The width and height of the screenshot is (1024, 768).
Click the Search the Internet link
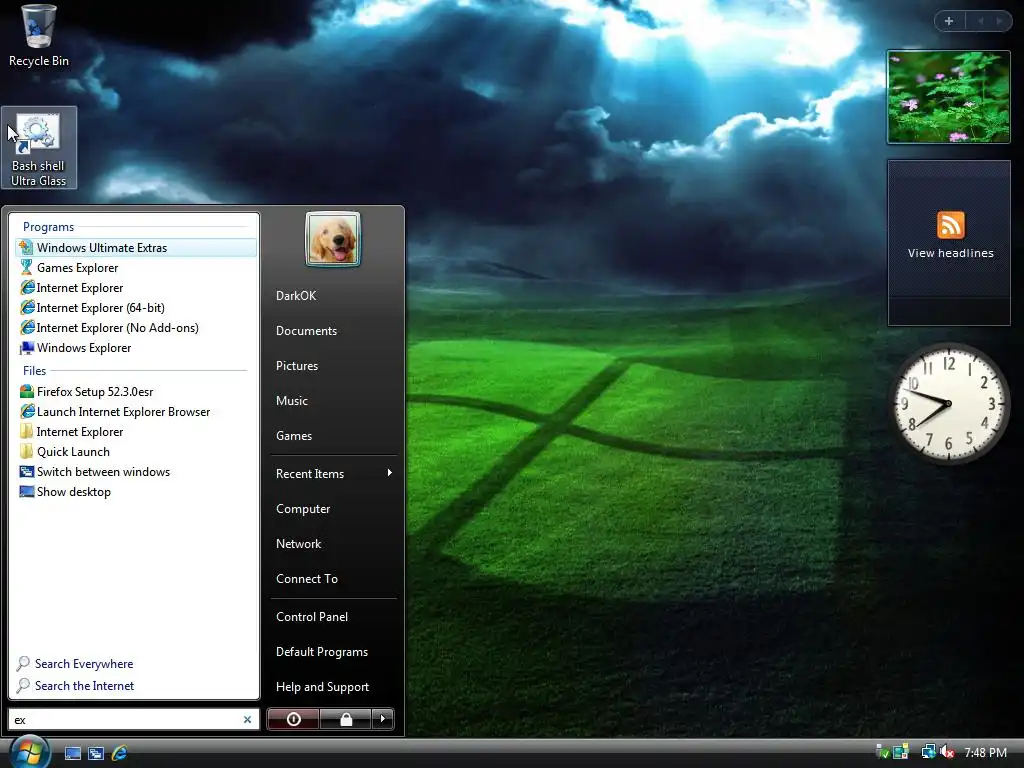tap(84, 686)
